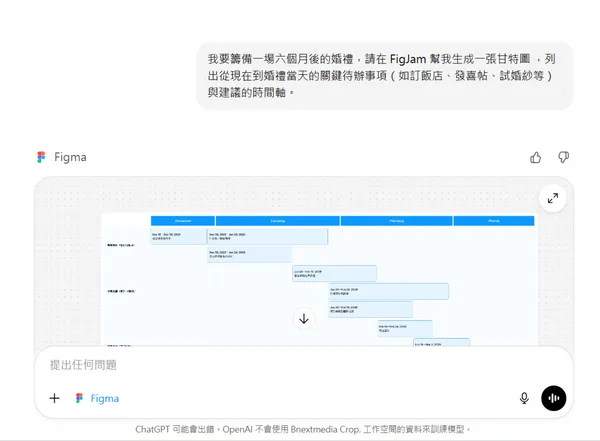
Task: Click the Figma app name label
Action: pos(70,157)
